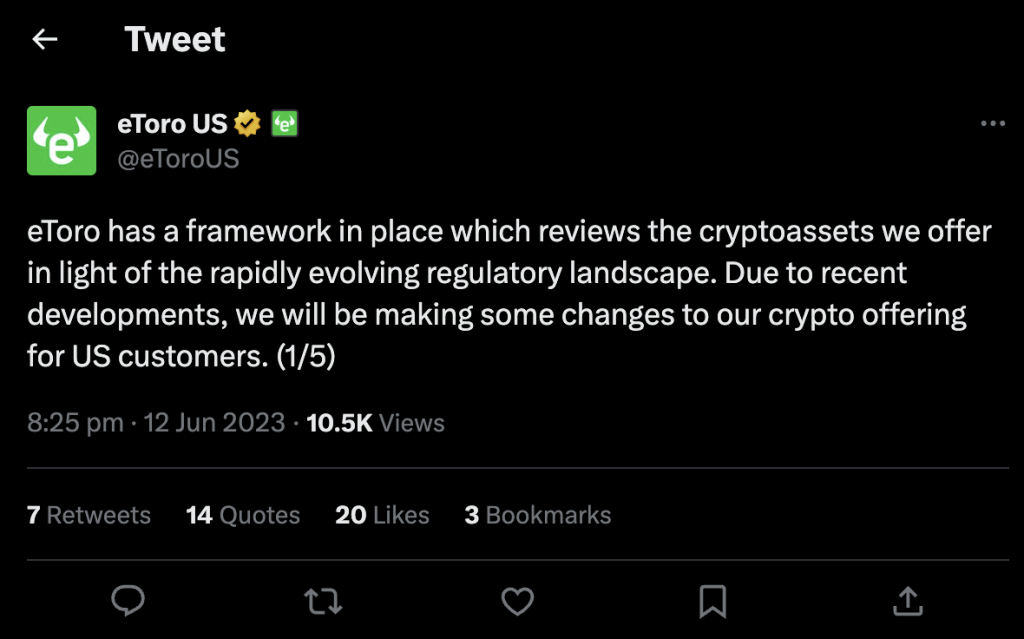
Task: Open the three-dot more options menu
Action: coord(992,124)
